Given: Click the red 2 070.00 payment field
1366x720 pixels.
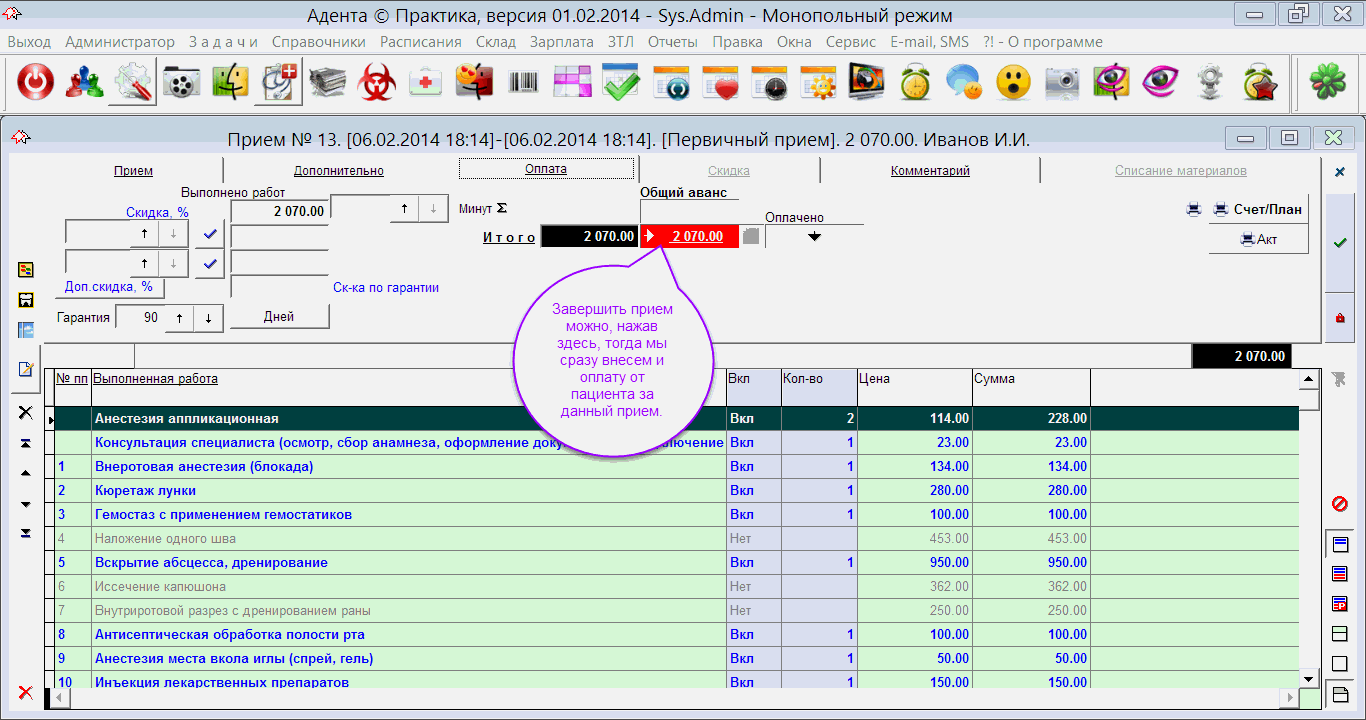Looking at the screenshot, I should pyautogui.click(x=696, y=236).
